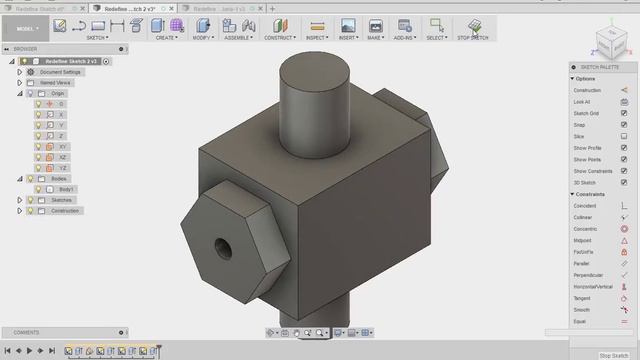This screenshot has height=360, width=640.
Task: Open the CONSTRUCT menu dropdown
Action: [x=280, y=38]
